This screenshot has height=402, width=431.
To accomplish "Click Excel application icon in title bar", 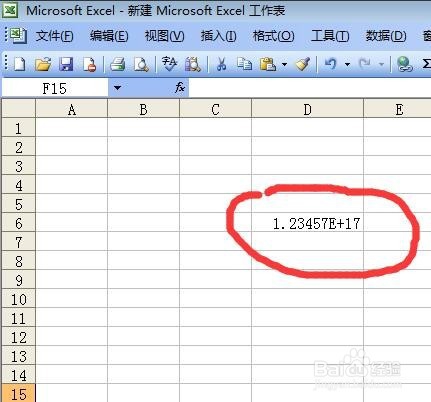I will [x=10, y=10].
